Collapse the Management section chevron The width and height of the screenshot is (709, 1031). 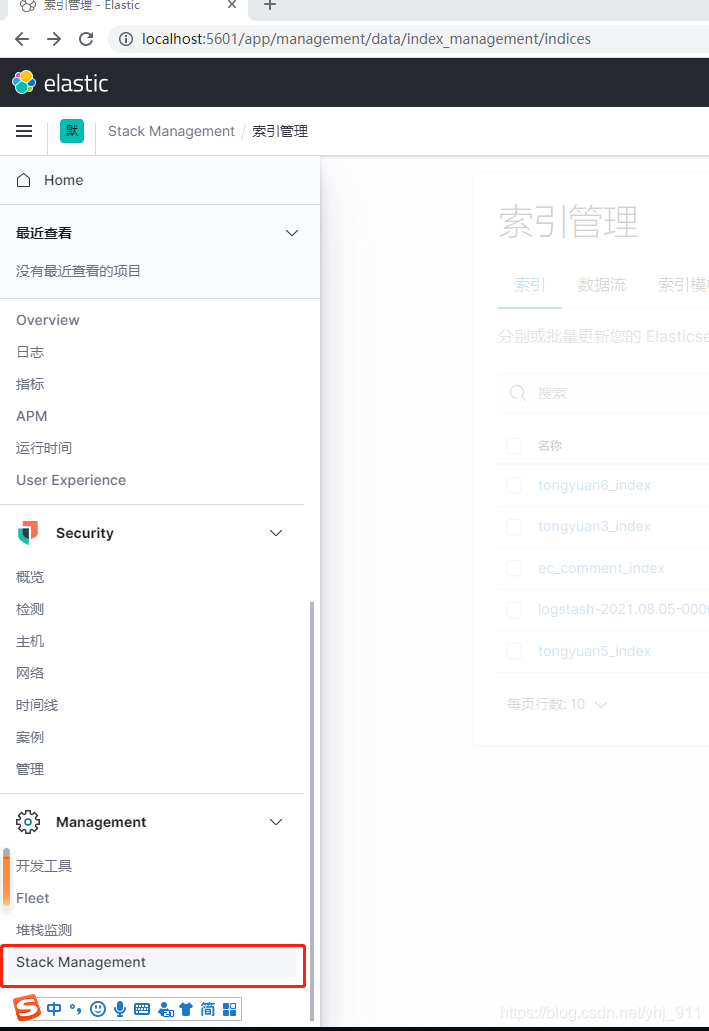[276, 822]
